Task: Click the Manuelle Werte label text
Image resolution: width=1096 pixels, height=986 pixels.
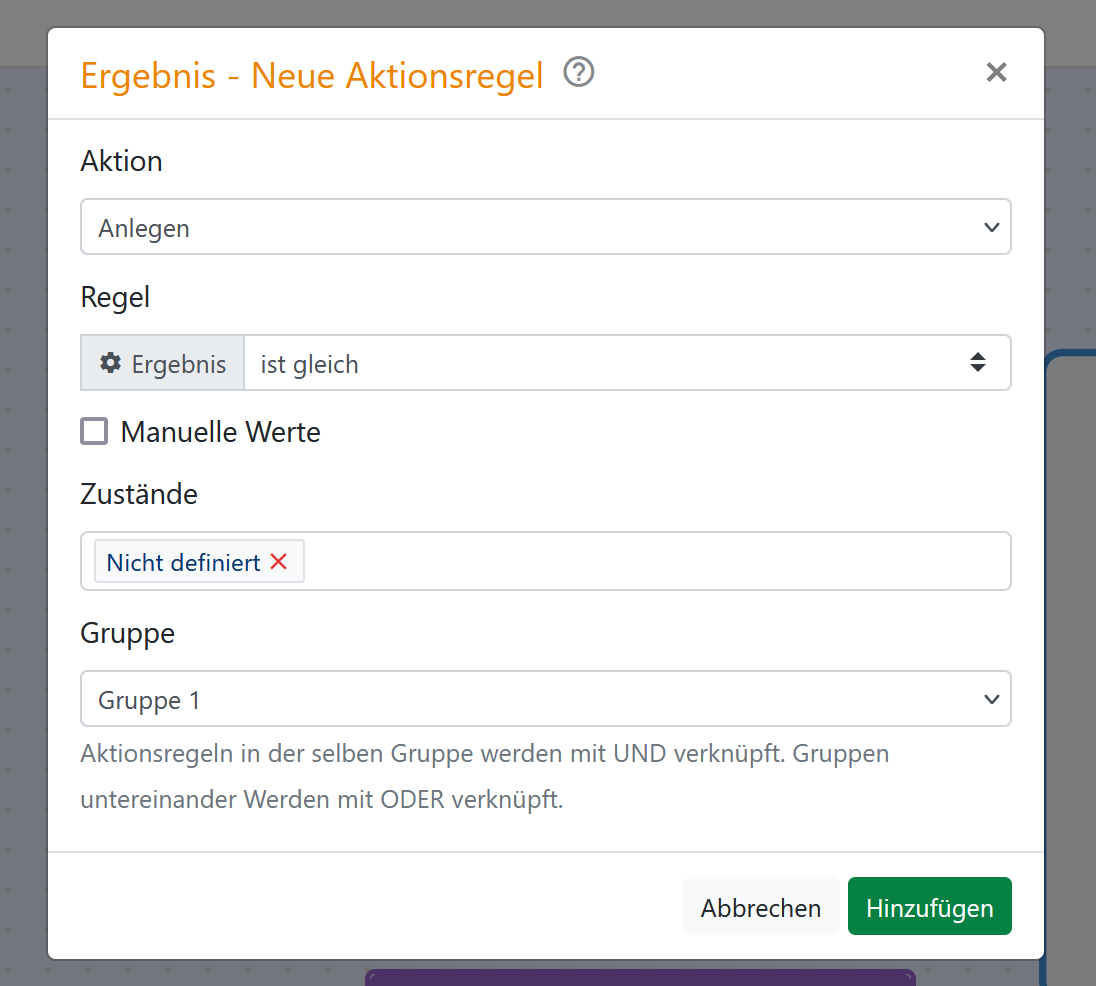Action: [220, 432]
